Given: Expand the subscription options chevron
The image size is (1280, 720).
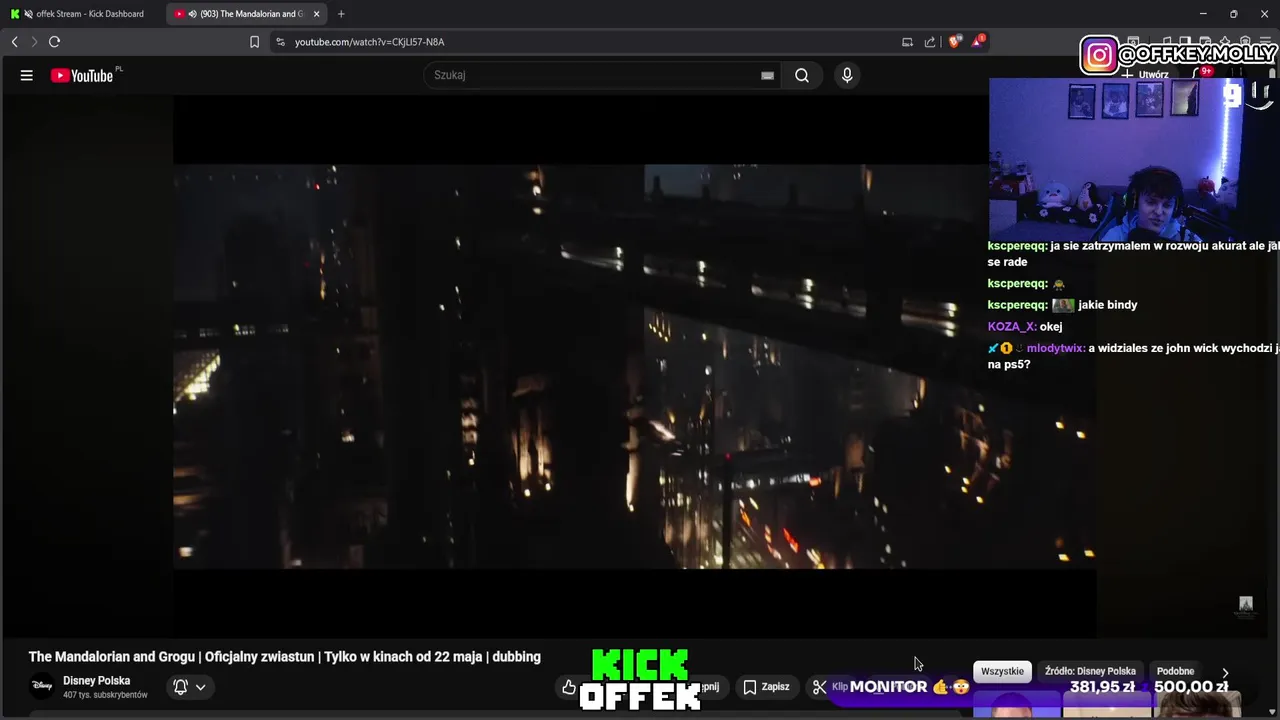Looking at the screenshot, I should pos(200,687).
